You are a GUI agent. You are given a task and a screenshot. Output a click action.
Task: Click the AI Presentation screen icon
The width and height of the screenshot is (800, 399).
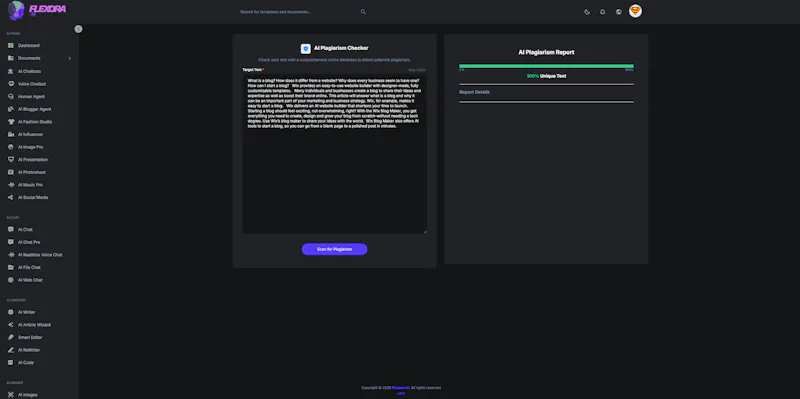tap(11, 160)
